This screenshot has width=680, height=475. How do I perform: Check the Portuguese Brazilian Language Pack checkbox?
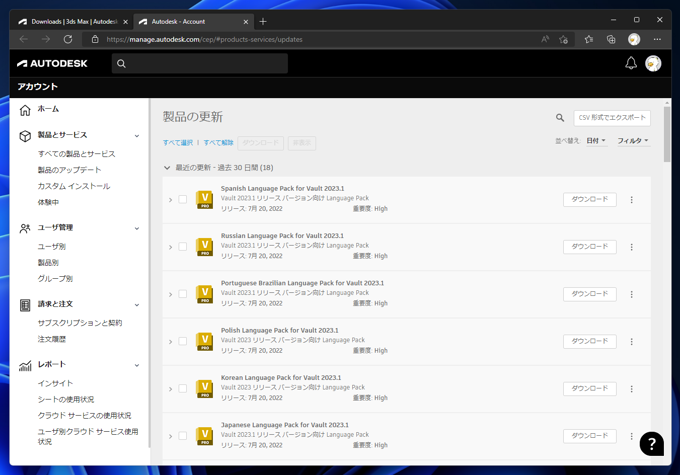tap(183, 294)
